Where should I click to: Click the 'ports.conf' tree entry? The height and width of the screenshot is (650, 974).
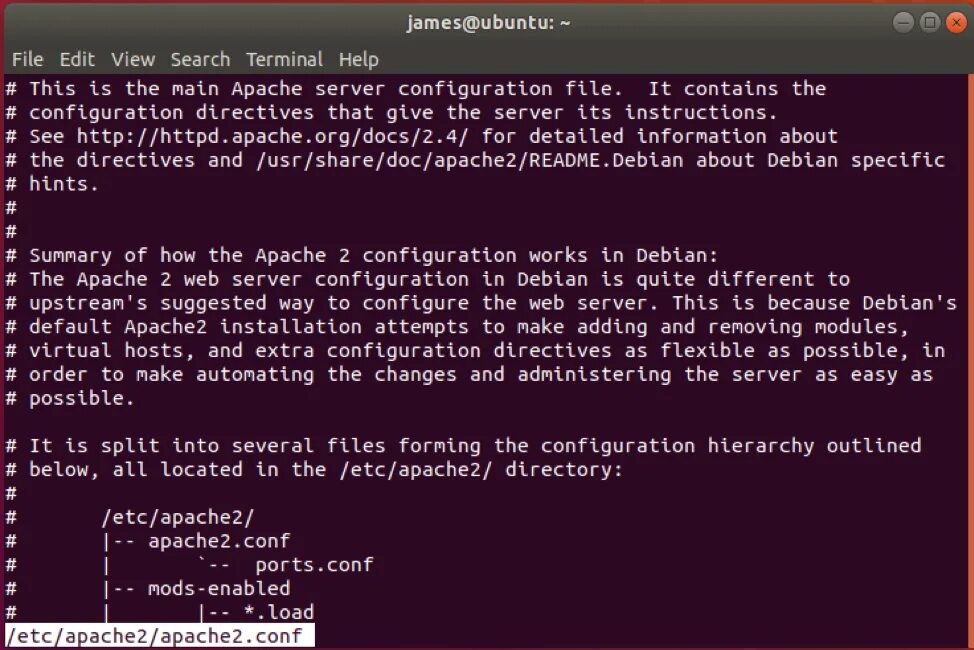[314, 565]
